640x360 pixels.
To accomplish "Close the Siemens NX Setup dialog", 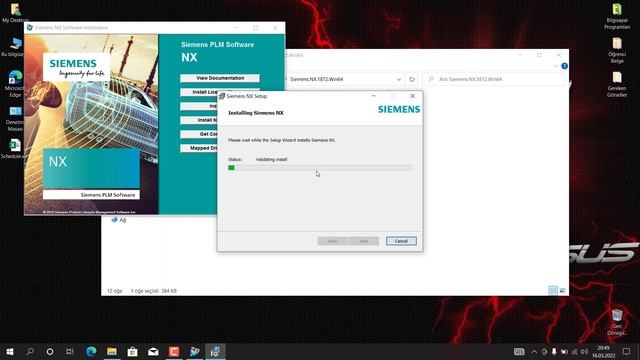I will point(413,96).
